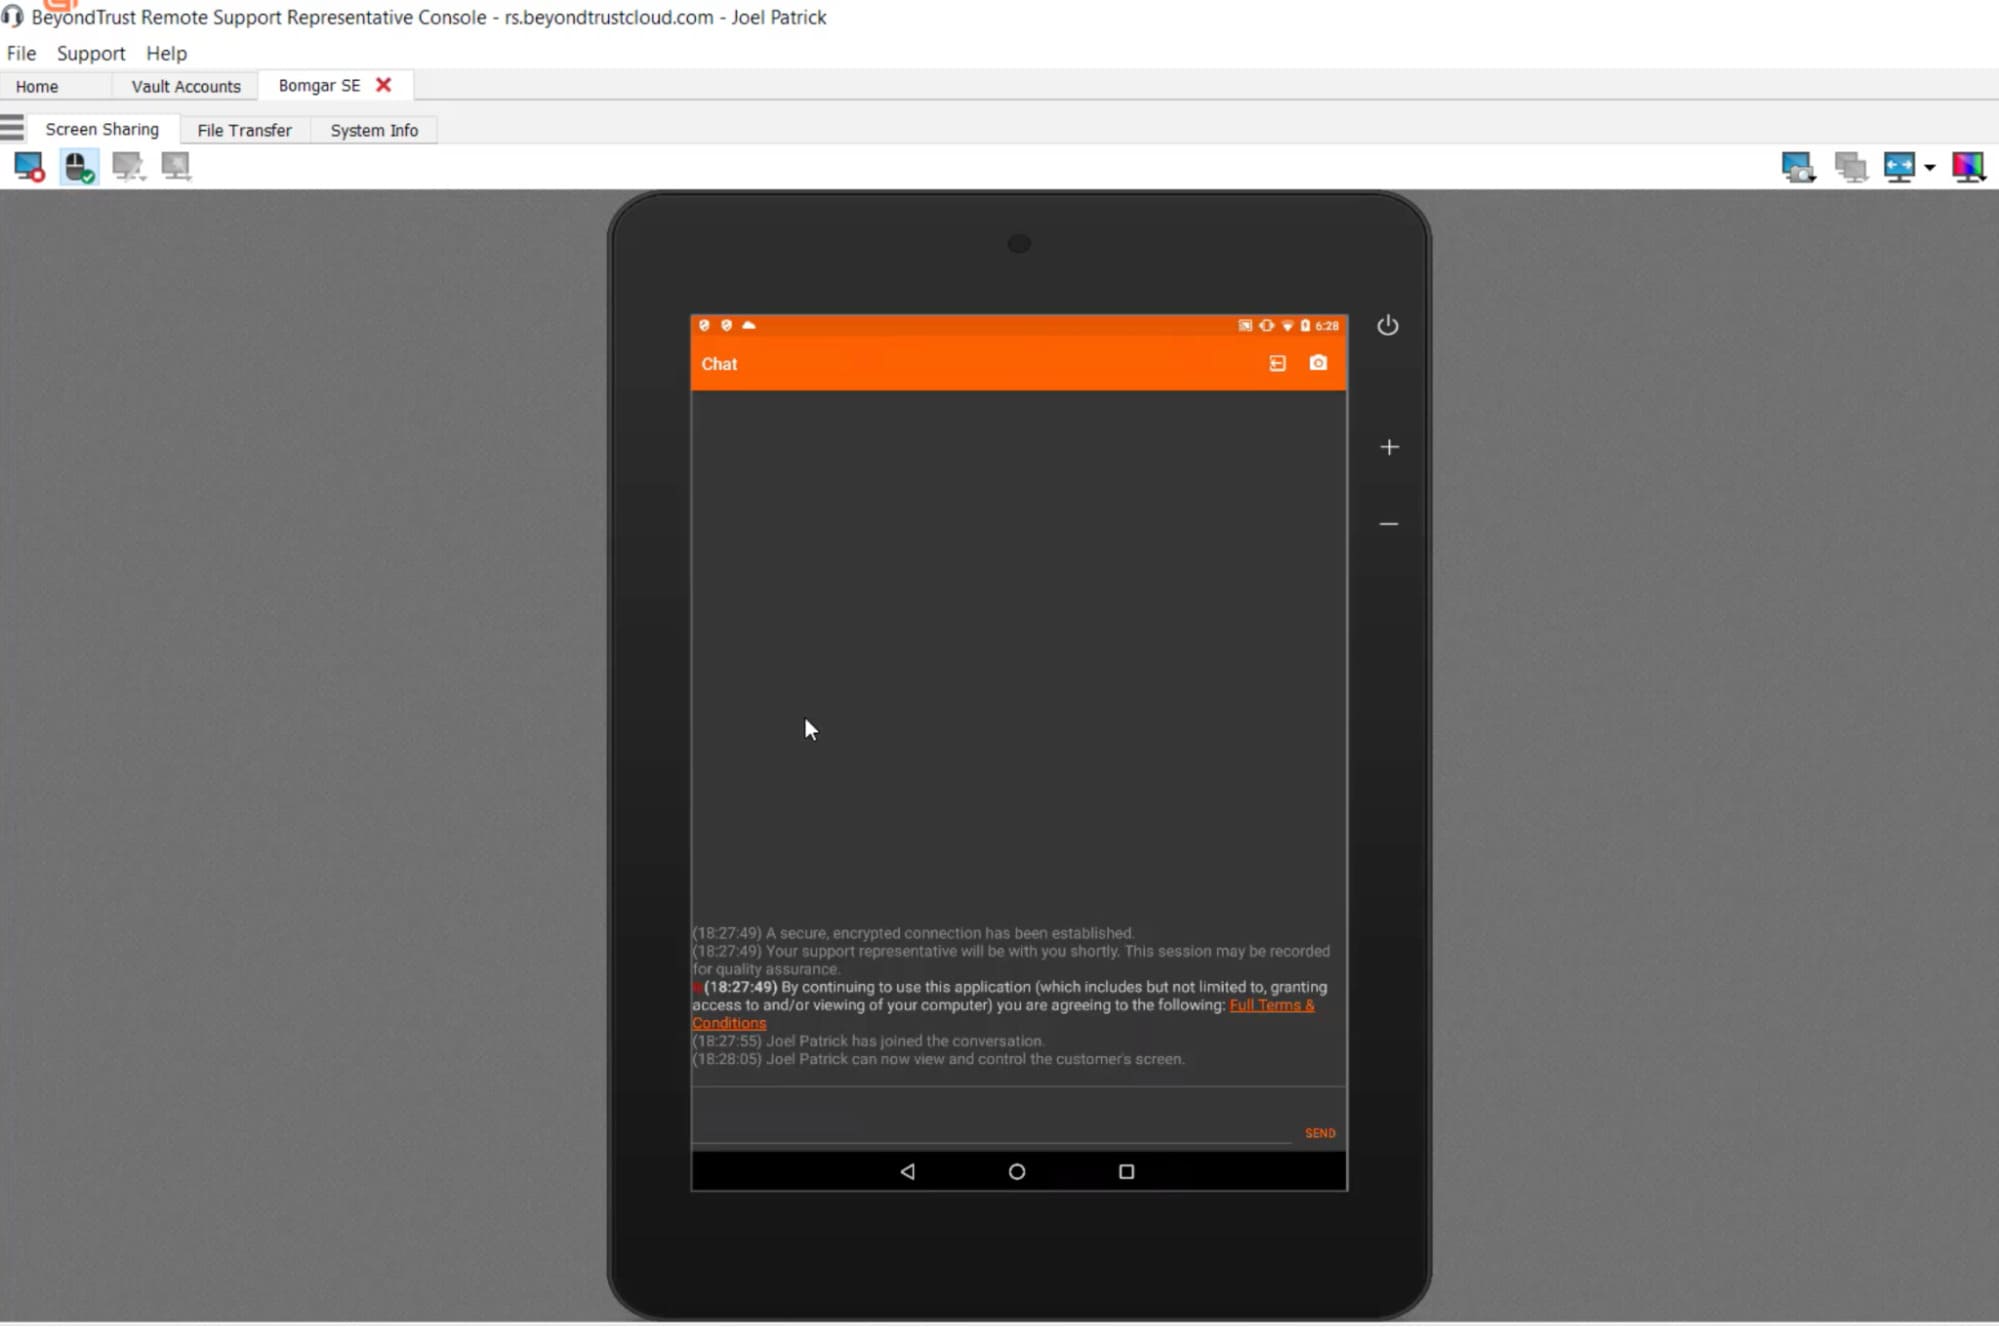Click the Vault Accounts tab
1999x1327 pixels.
[x=185, y=84]
